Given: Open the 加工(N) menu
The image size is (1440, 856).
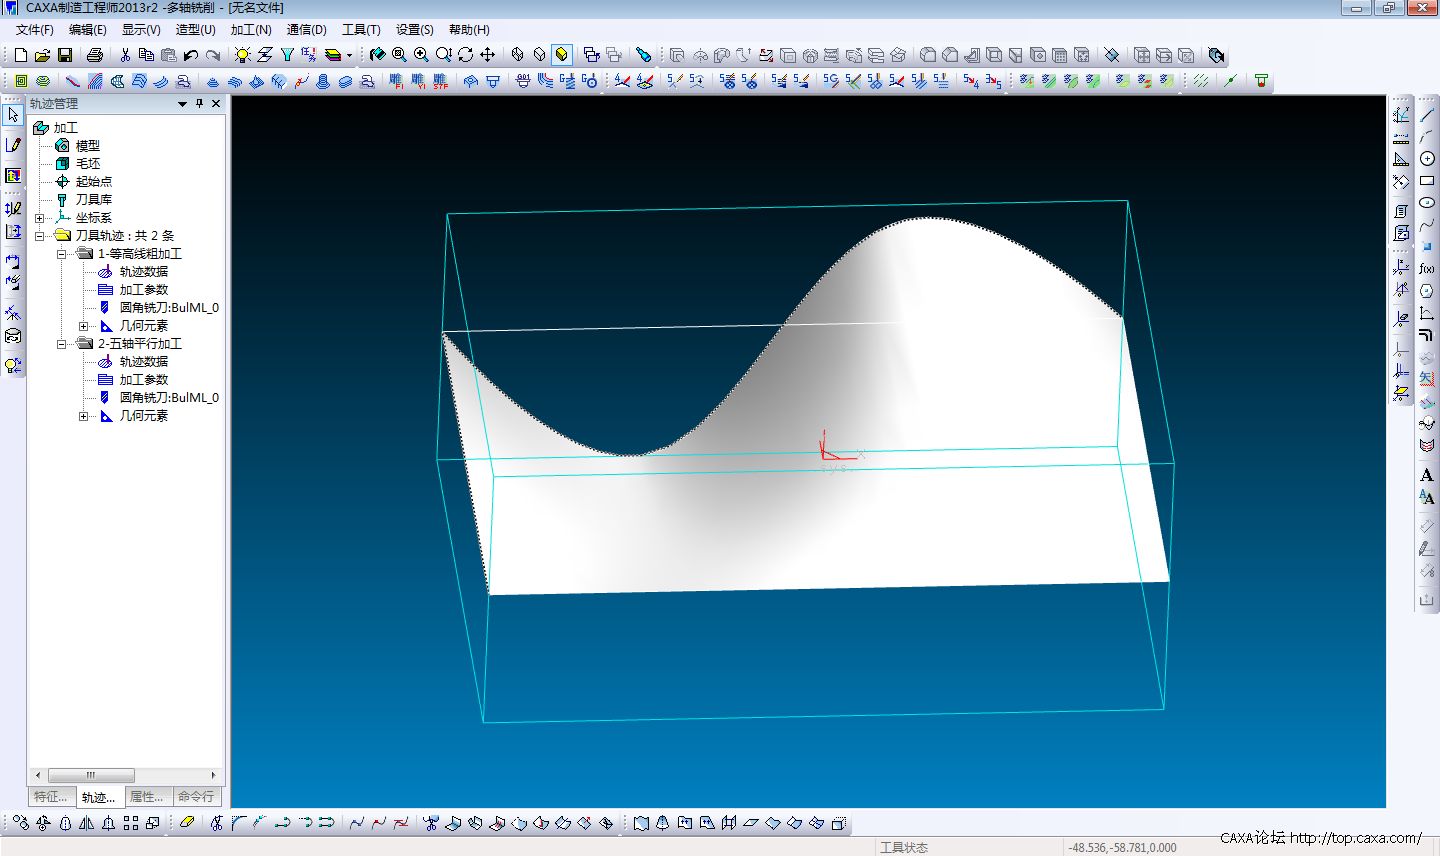Looking at the screenshot, I should [251, 30].
